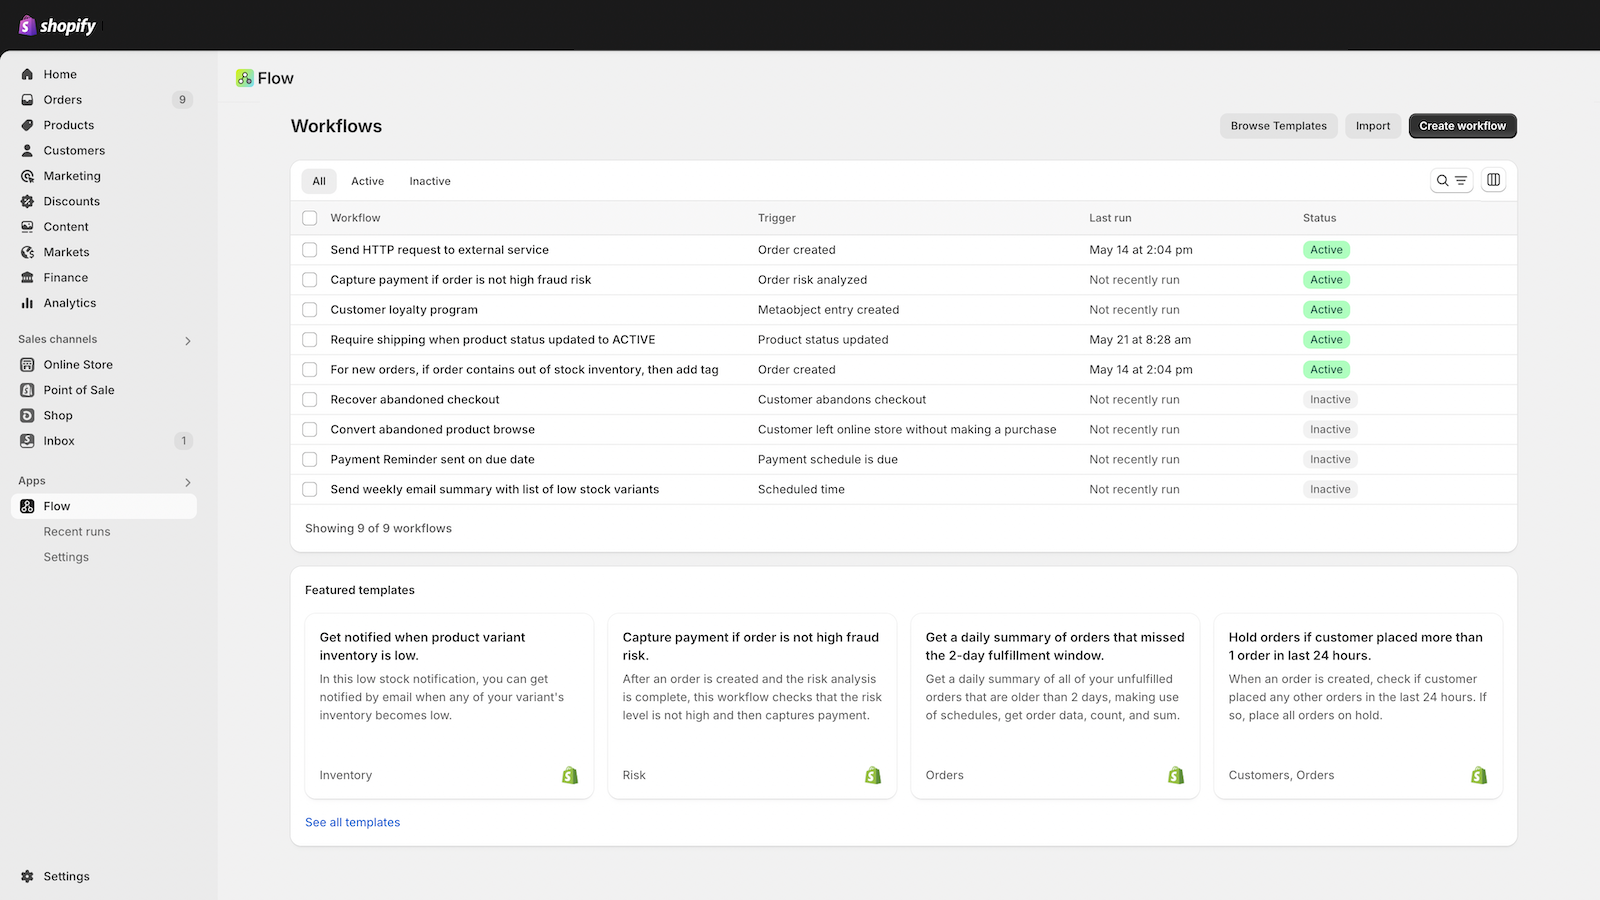Check the Convert abandoned product browse row

click(x=310, y=430)
